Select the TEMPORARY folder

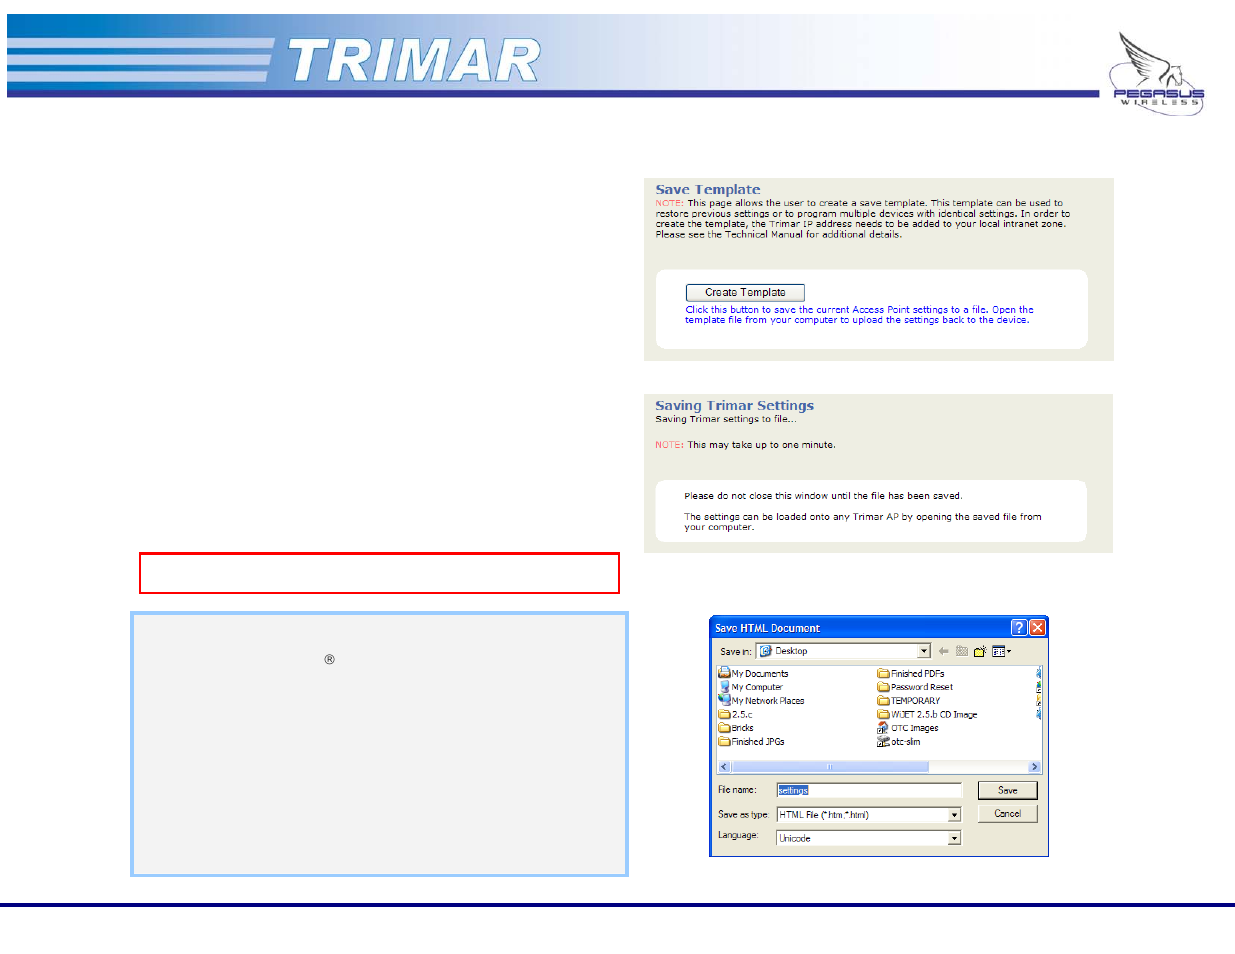coord(908,700)
